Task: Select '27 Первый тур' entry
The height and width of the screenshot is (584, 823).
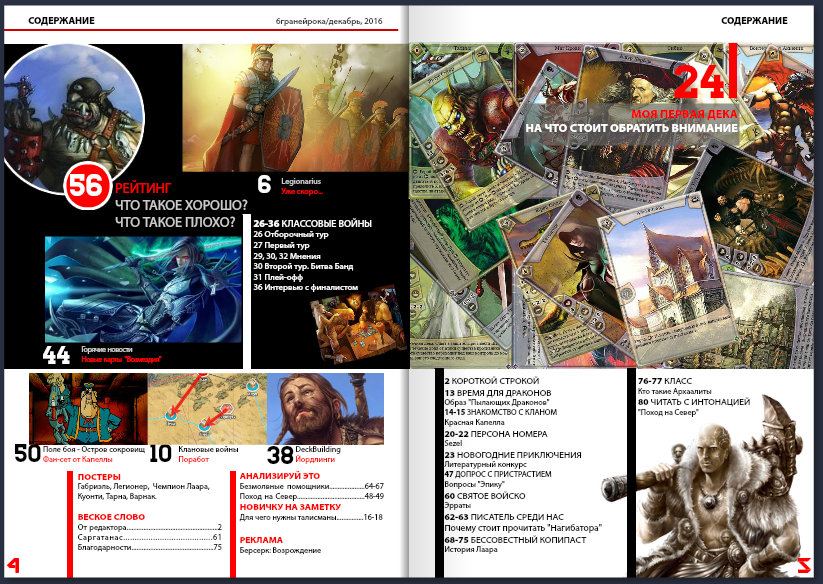Action: (x=281, y=245)
